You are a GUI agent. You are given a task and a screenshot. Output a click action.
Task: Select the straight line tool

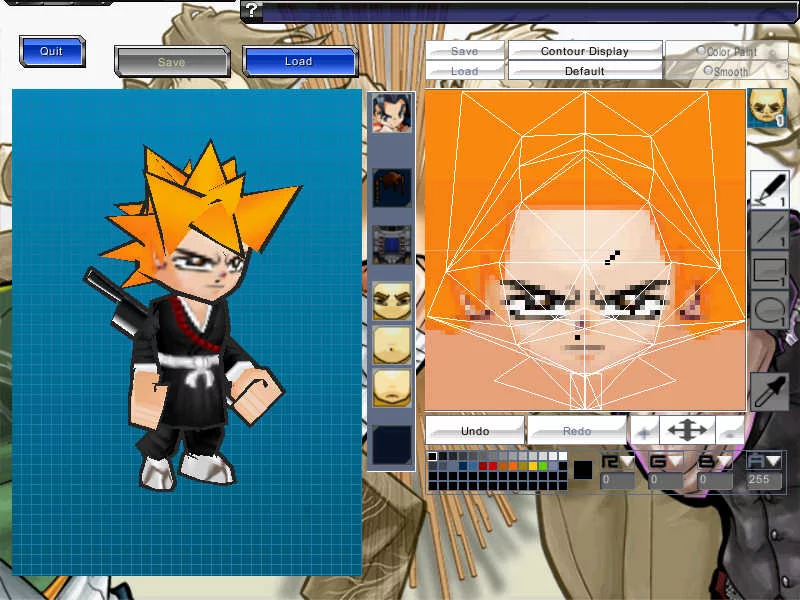coord(769,230)
